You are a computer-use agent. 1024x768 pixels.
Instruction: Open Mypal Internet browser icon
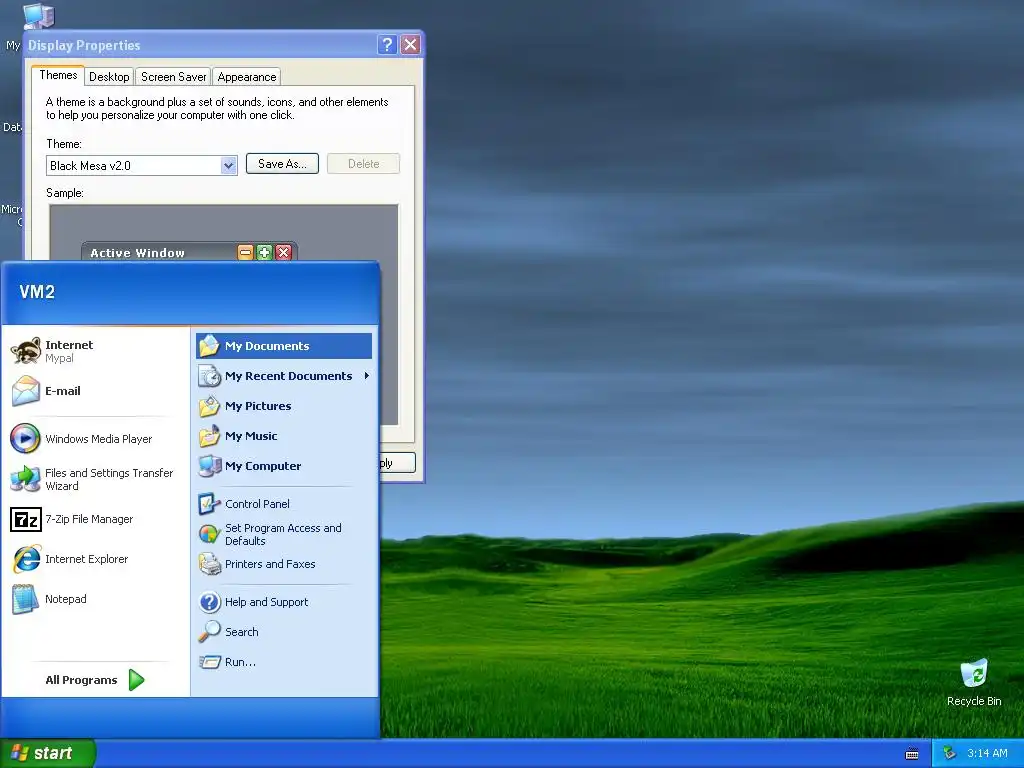coord(25,351)
